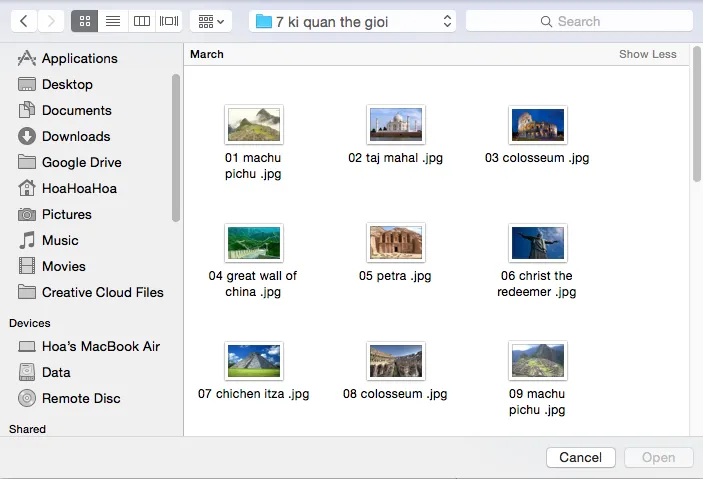Image resolution: width=703 pixels, height=479 pixels.
Task: Switch to icon view mode
Action: 85,21
